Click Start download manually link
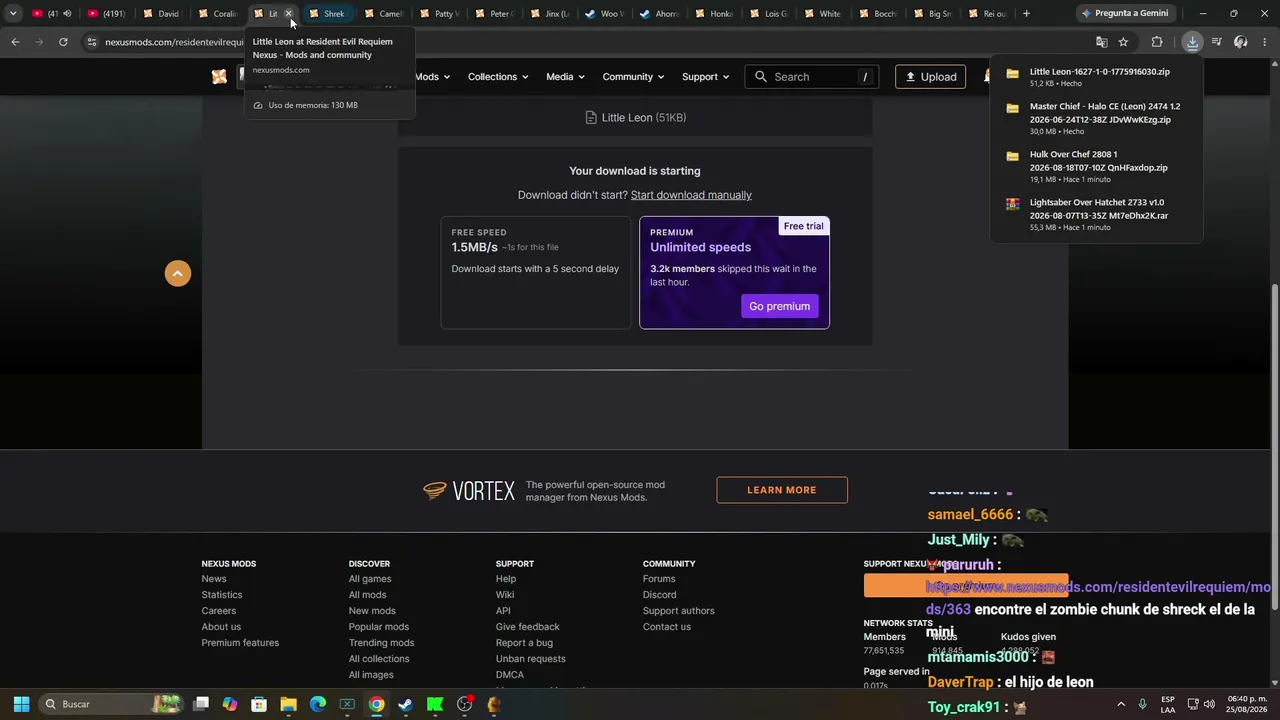Image resolution: width=1280 pixels, height=720 pixels. point(691,195)
